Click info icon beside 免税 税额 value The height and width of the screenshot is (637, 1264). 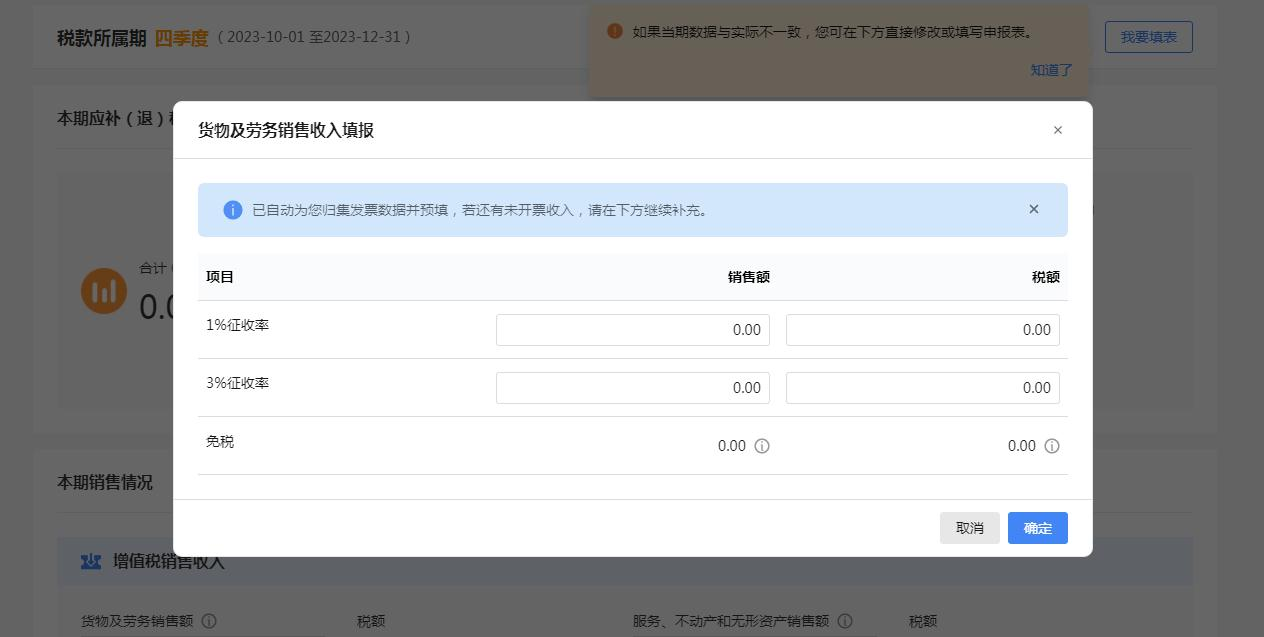(x=1052, y=446)
